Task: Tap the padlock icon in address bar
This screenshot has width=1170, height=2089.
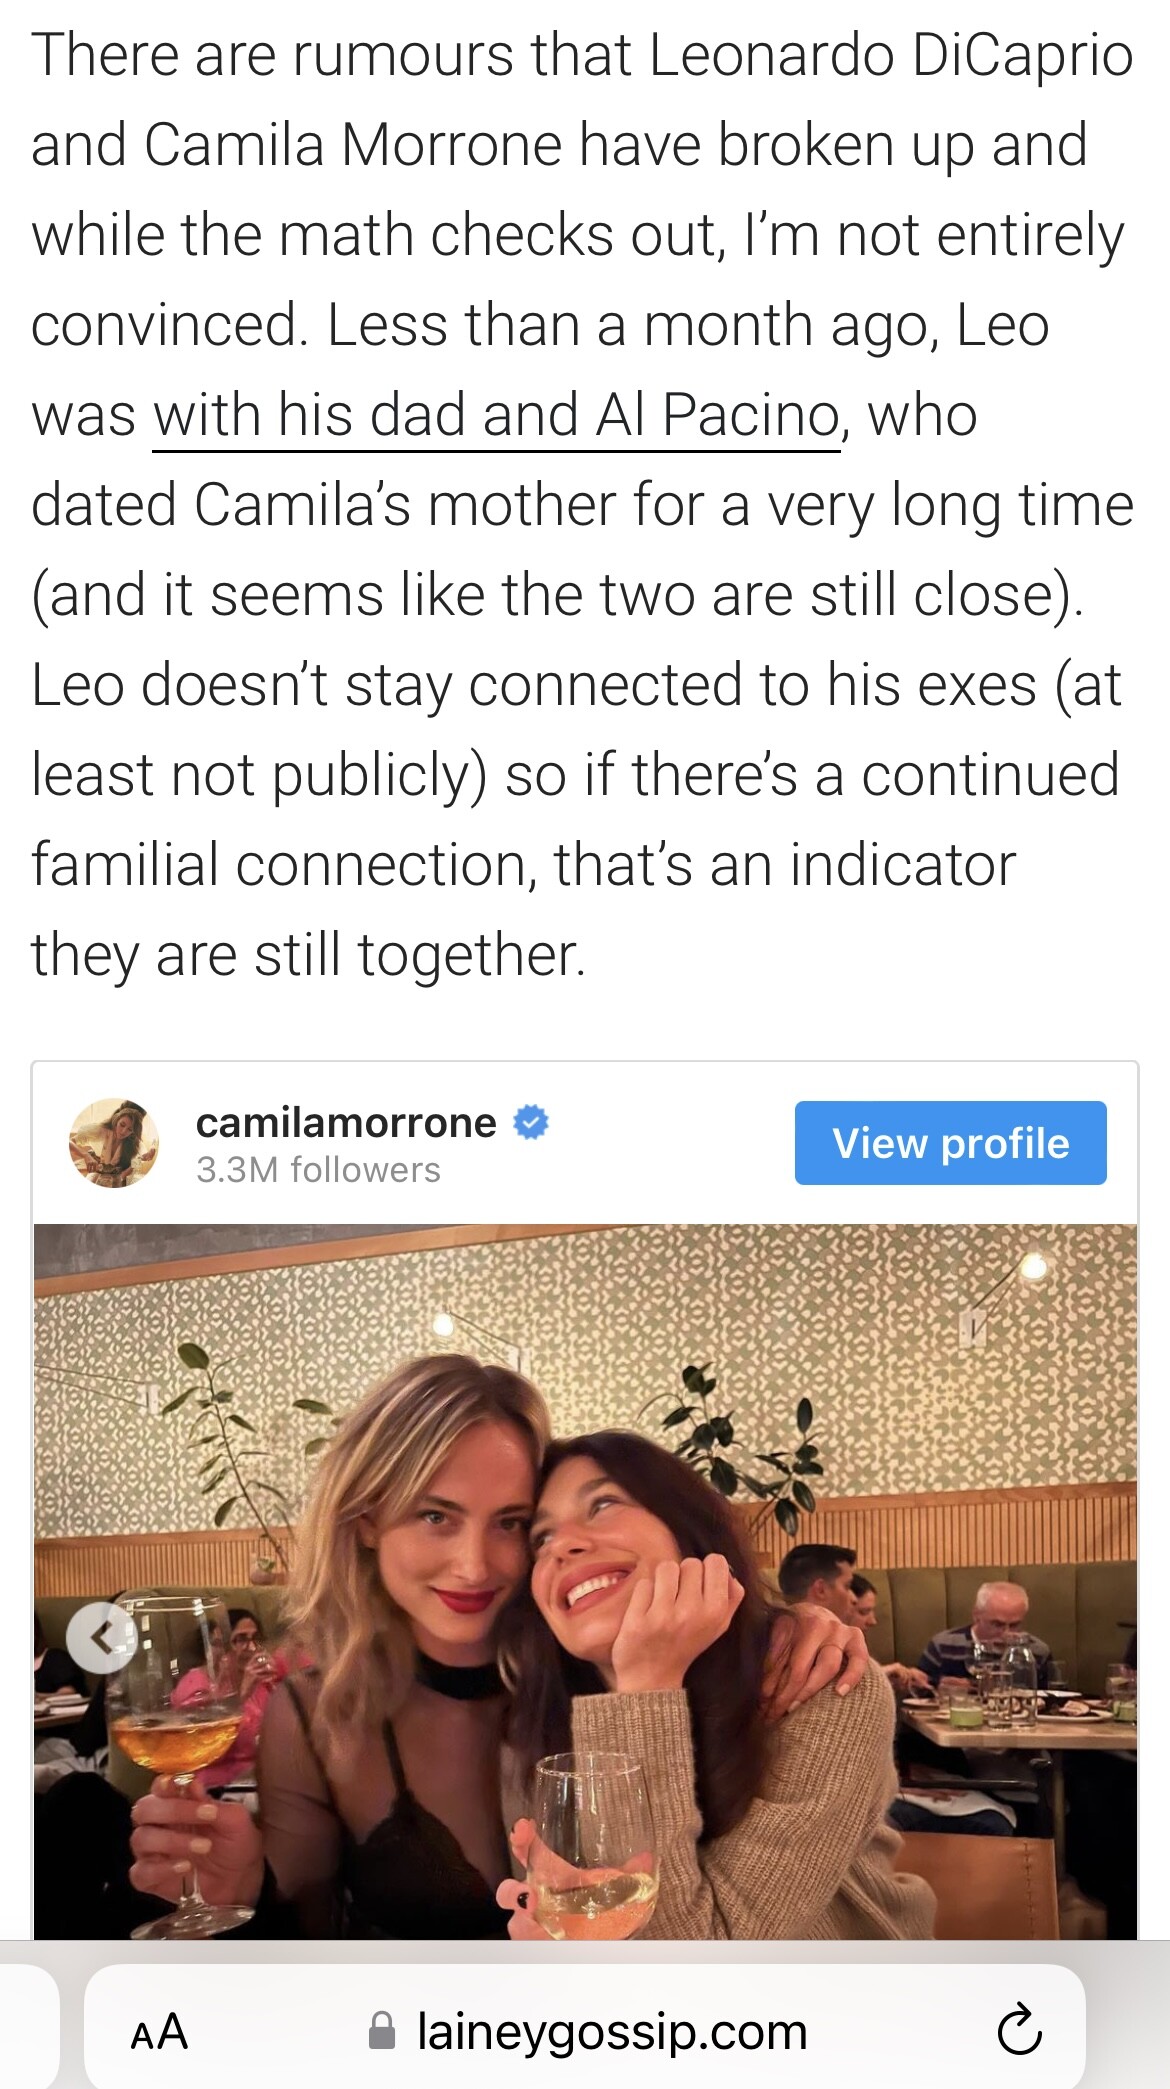Action: click(382, 2031)
